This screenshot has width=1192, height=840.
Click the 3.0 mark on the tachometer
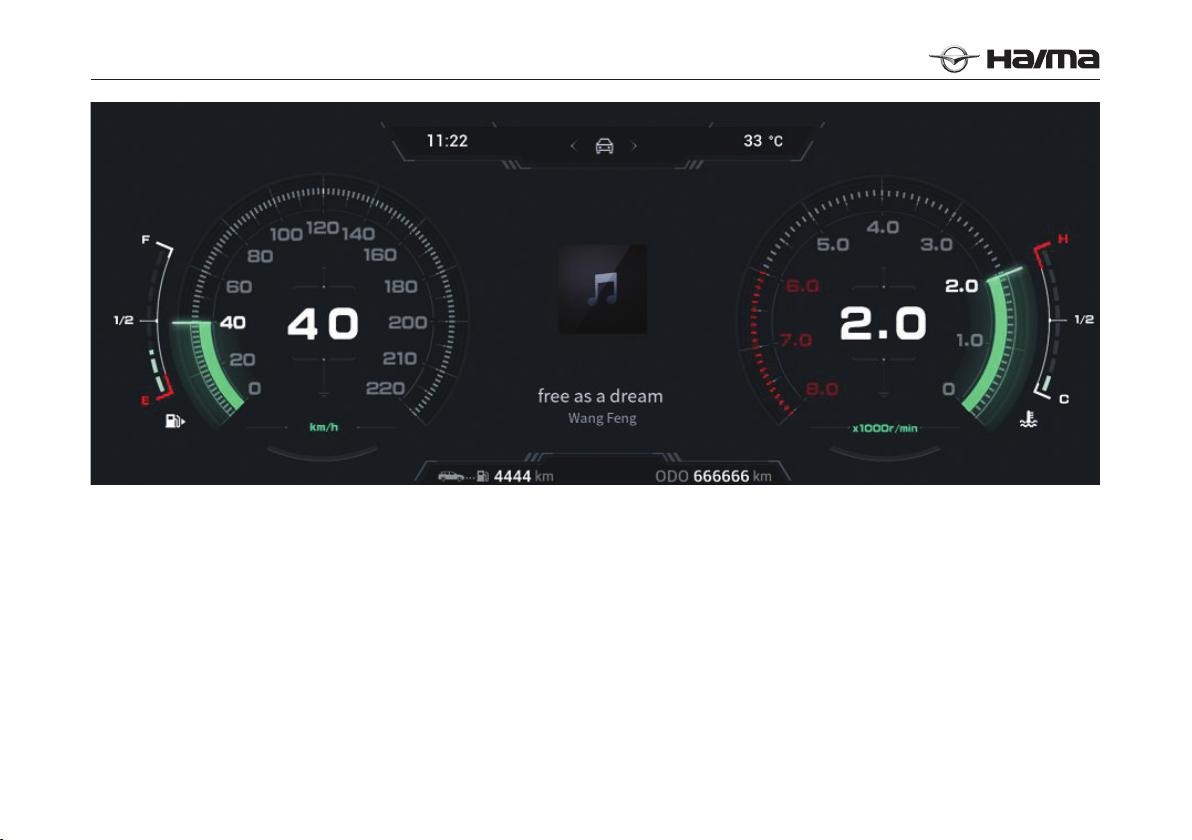(937, 244)
